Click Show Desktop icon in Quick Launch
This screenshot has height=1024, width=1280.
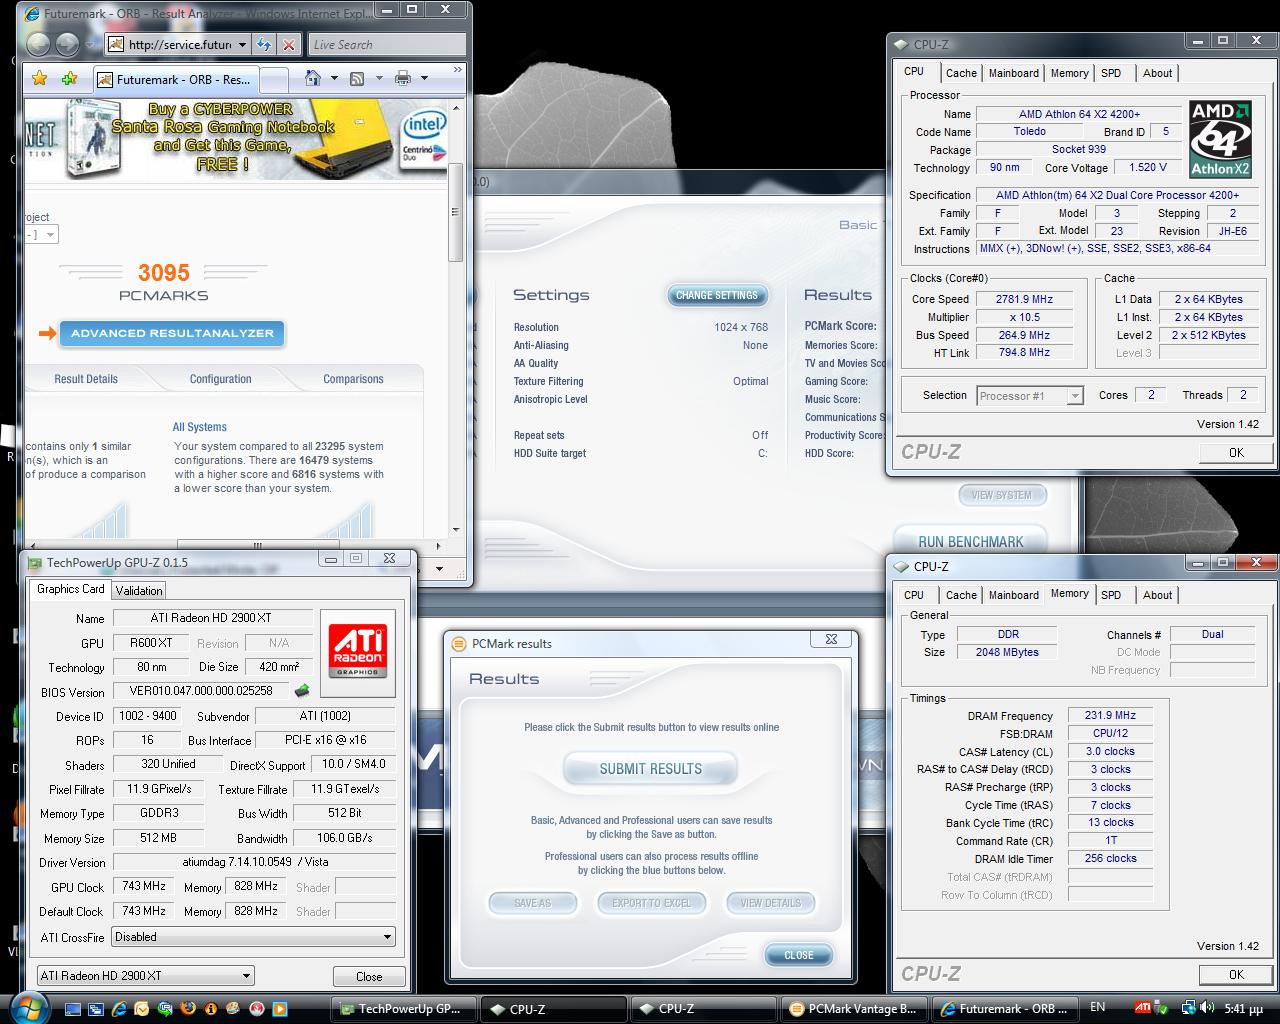pos(75,1009)
